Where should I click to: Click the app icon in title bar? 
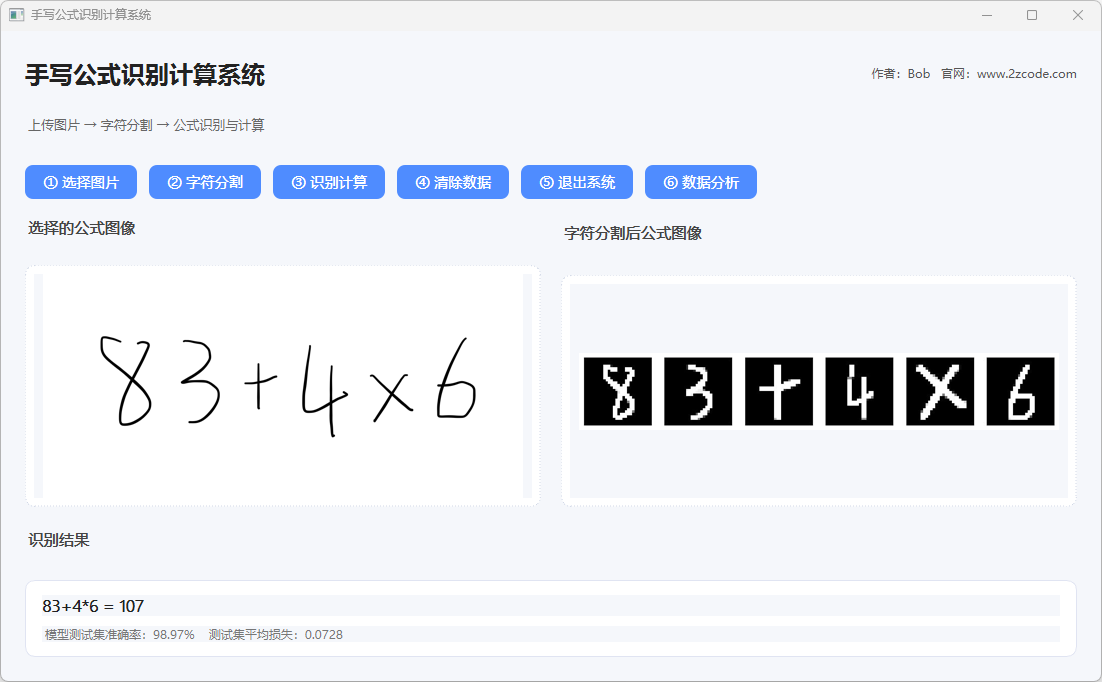click(x=16, y=15)
